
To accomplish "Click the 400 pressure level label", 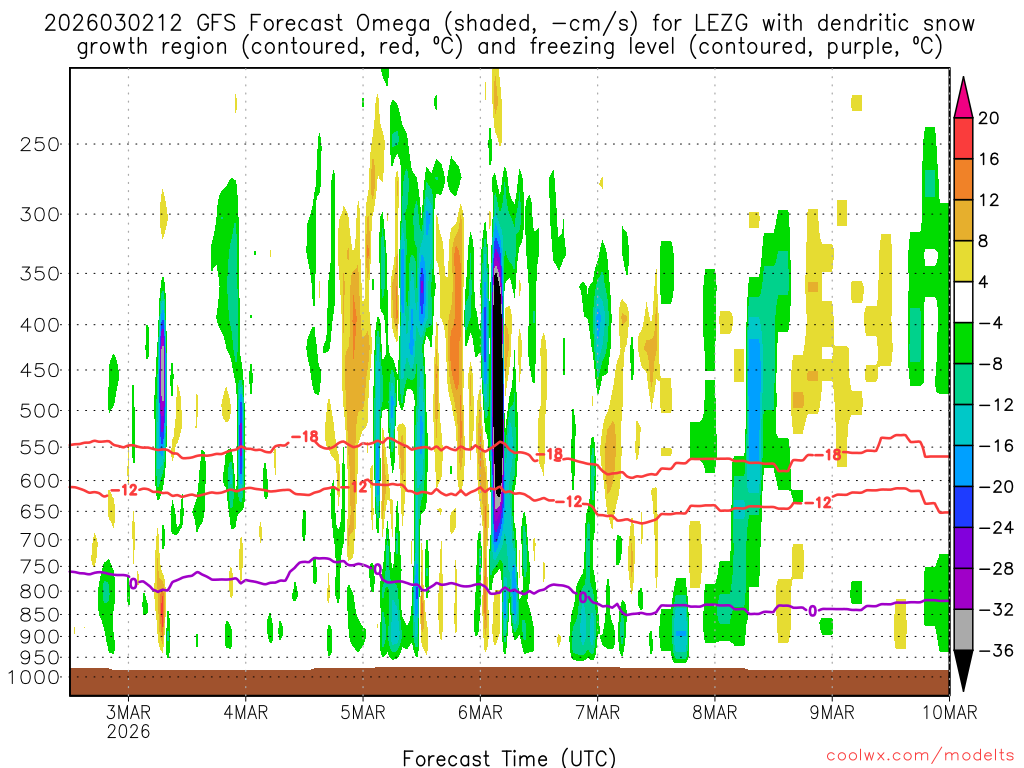I will pos(40,325).
